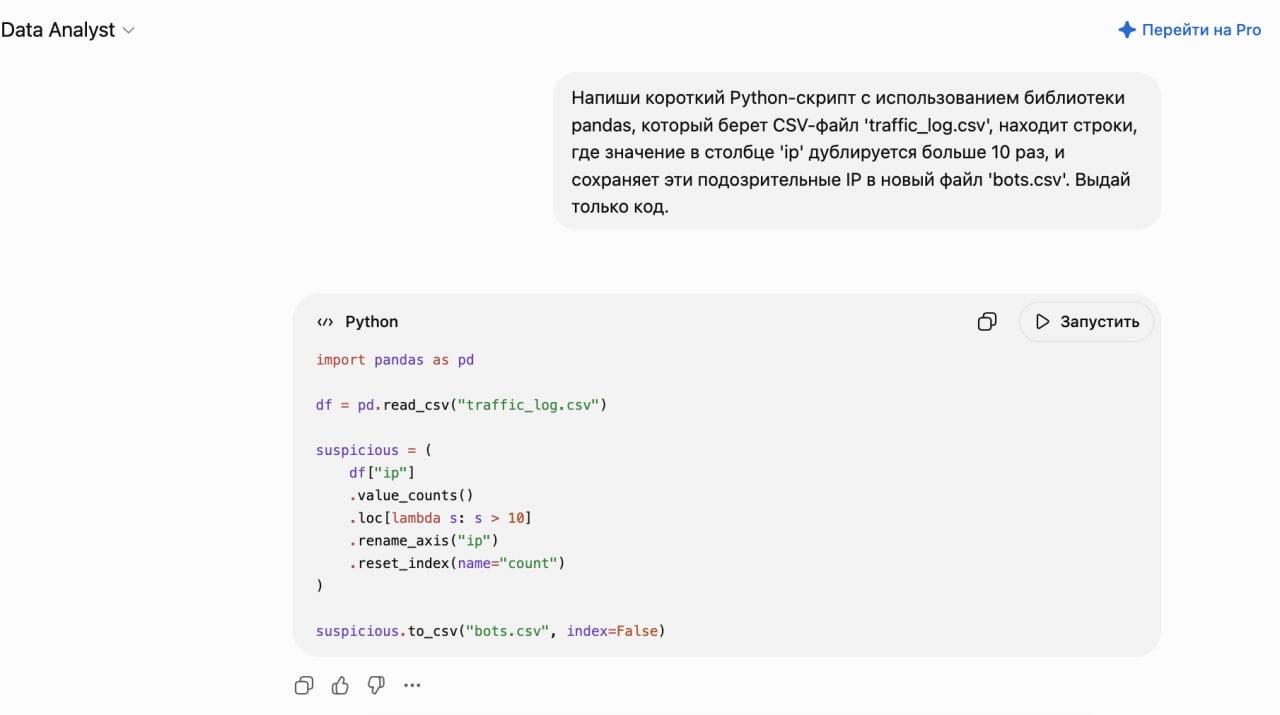Run the code with Запустить button

click(x=1086, y=322)
